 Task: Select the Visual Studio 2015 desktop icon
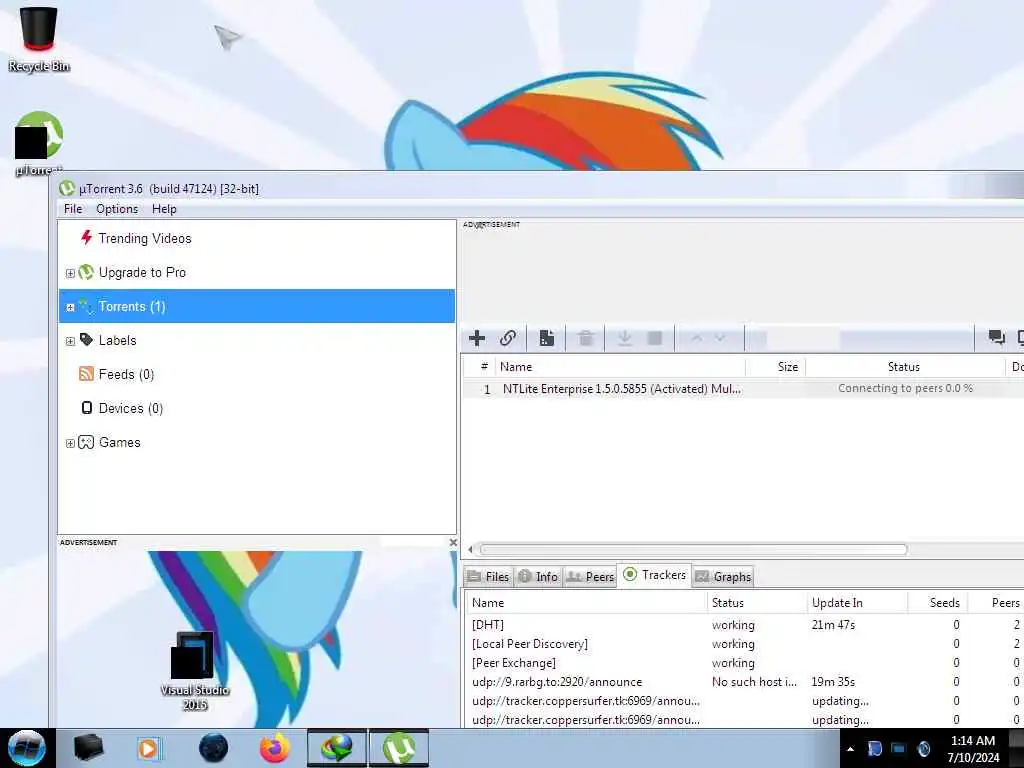point(194,671)
